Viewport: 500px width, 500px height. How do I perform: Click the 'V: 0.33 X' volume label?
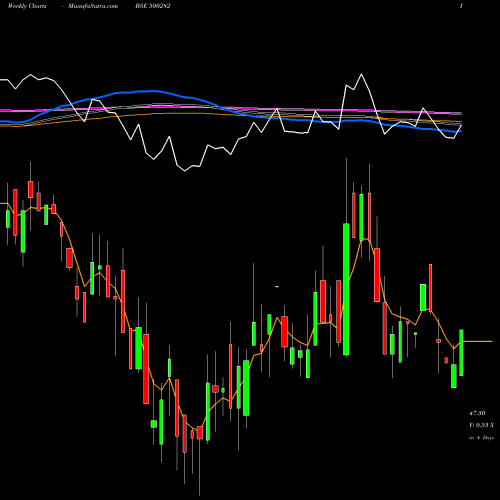pos(481,425)
